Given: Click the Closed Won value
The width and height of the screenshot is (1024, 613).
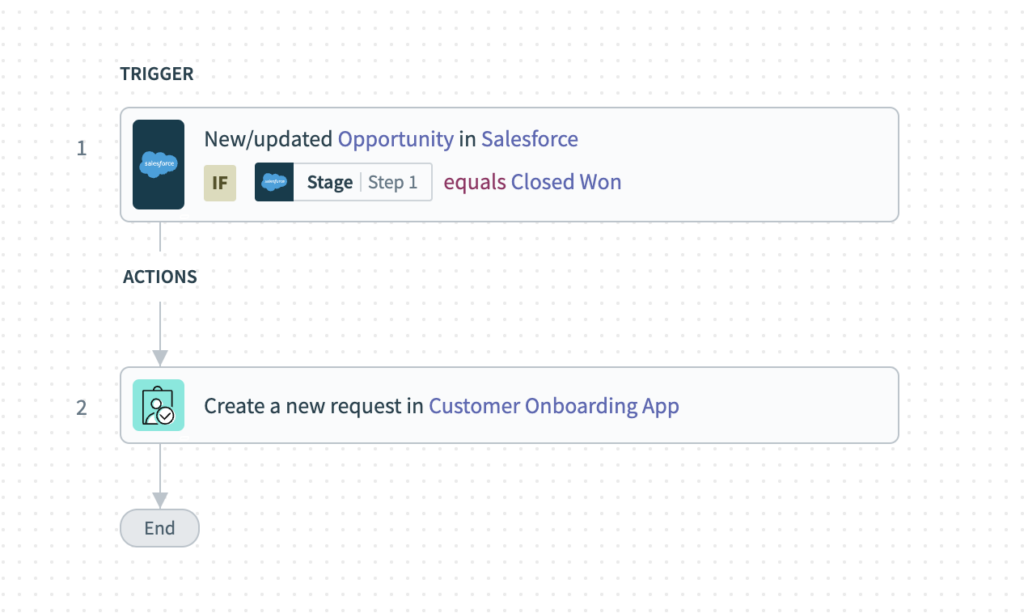Looking at the screenshot, I should click(566, 182).
